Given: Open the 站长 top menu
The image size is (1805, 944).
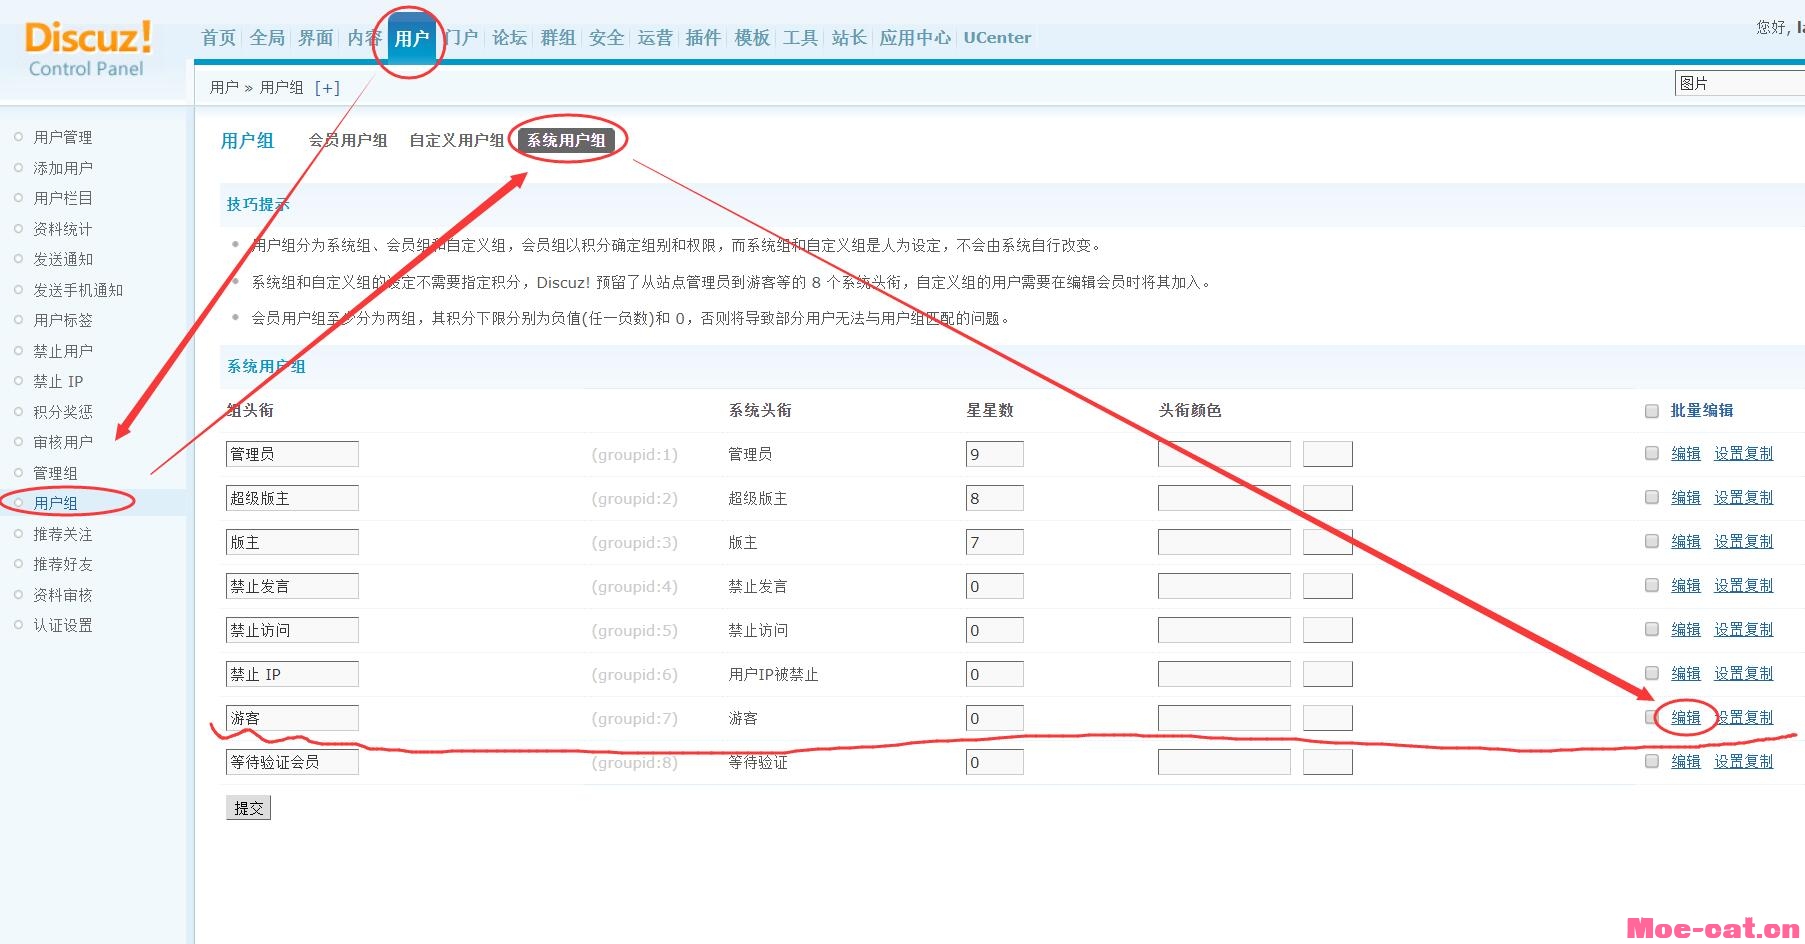Looking at the screenshot, I should pos(848,38).
